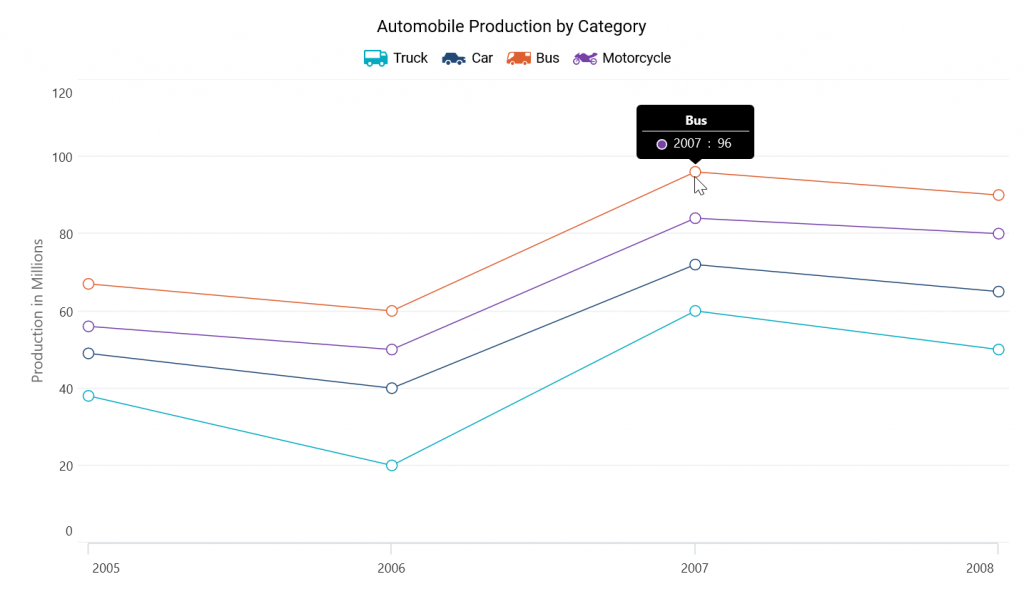The width and height of the screenshot is (1024, 594).
Task: Toggle the Bus series legend text
Action: click(x=547, y=58)
